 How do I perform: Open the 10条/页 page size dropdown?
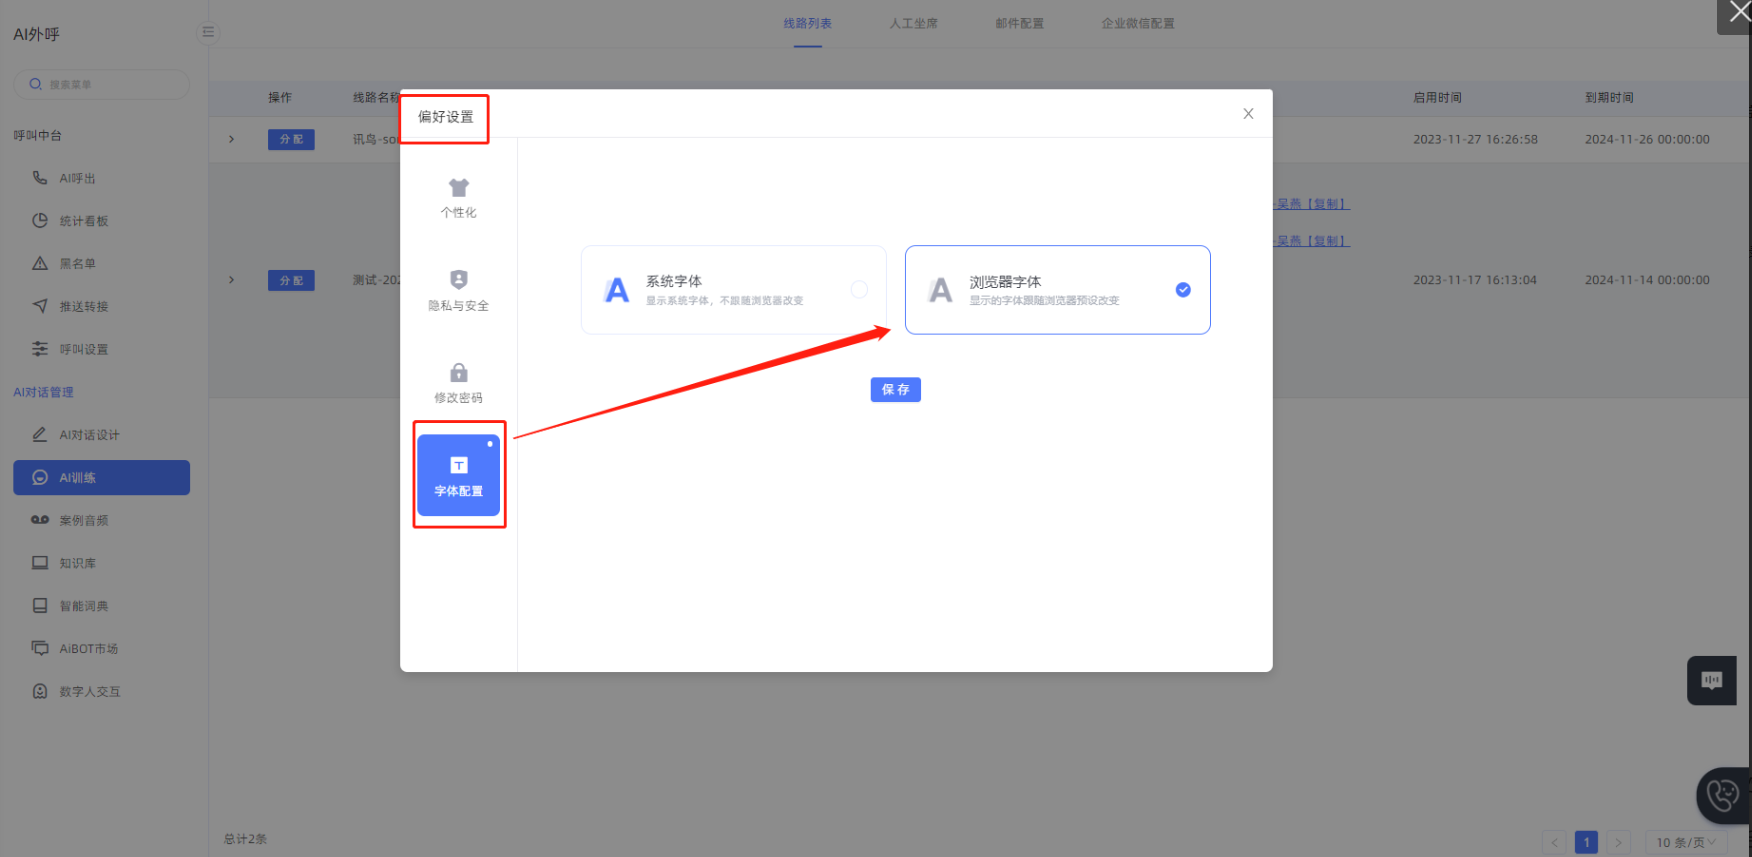(1685, 842)
